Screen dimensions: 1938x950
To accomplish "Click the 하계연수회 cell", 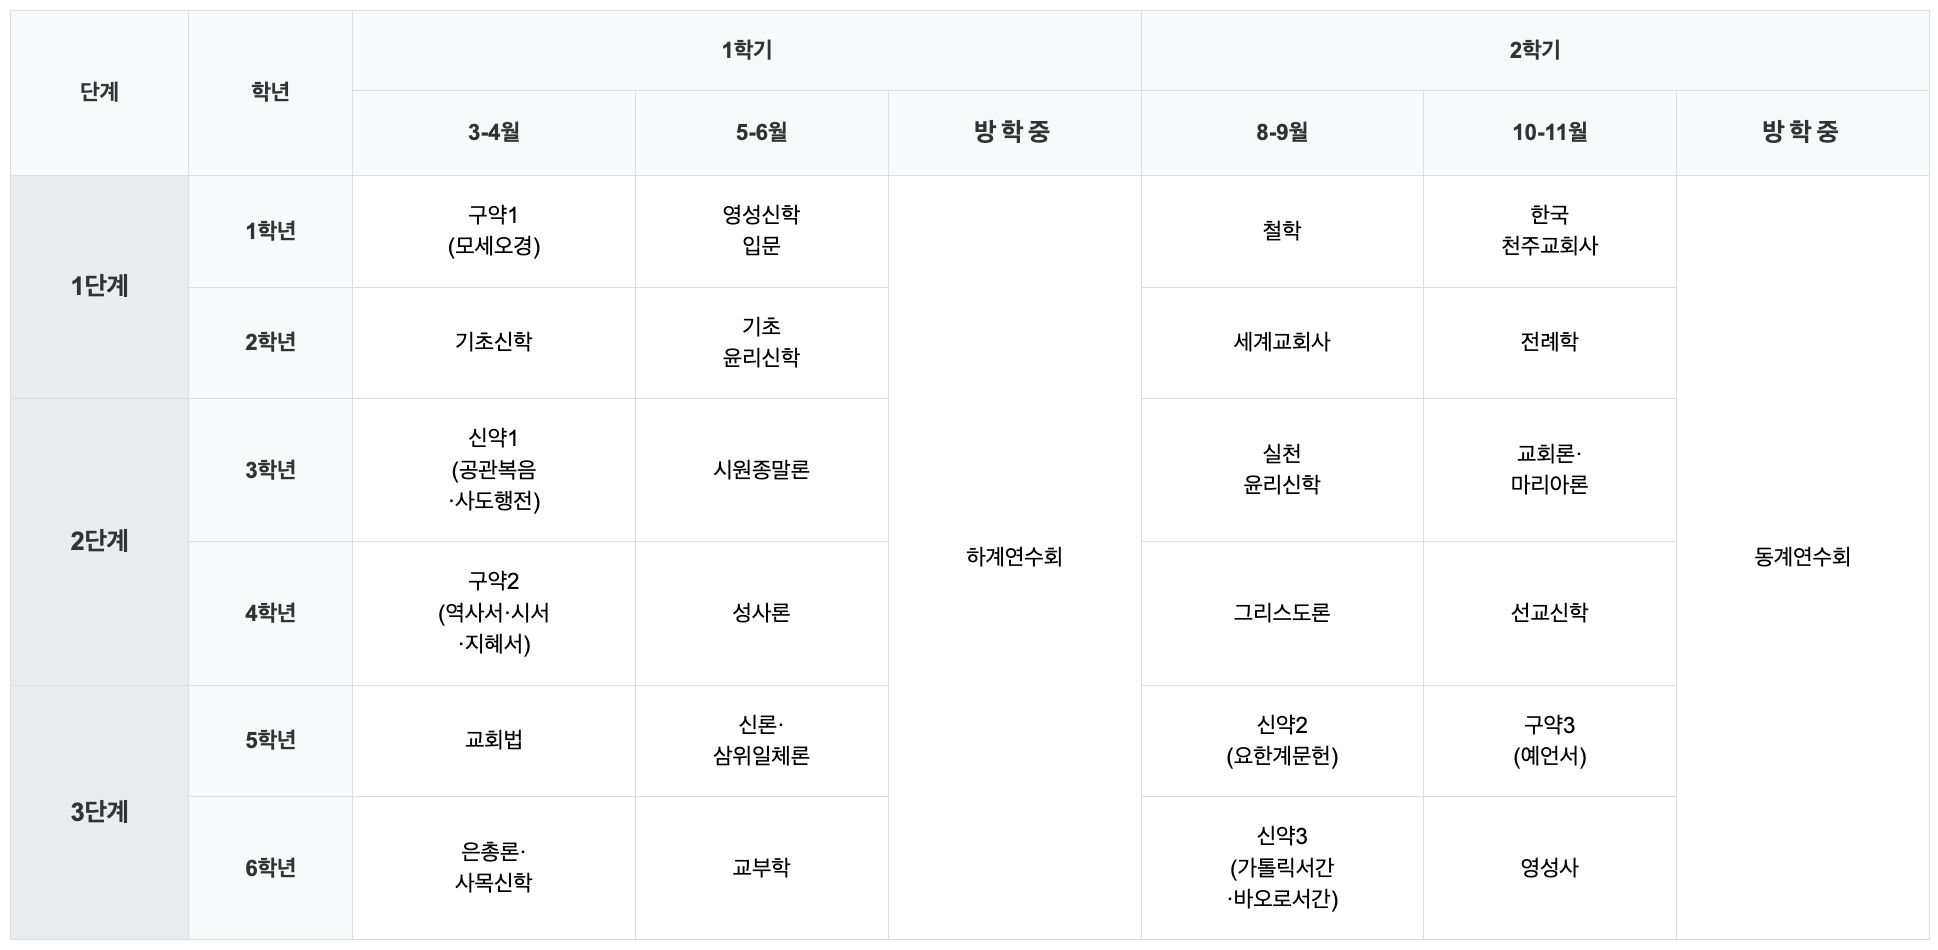I will 1014,557.
